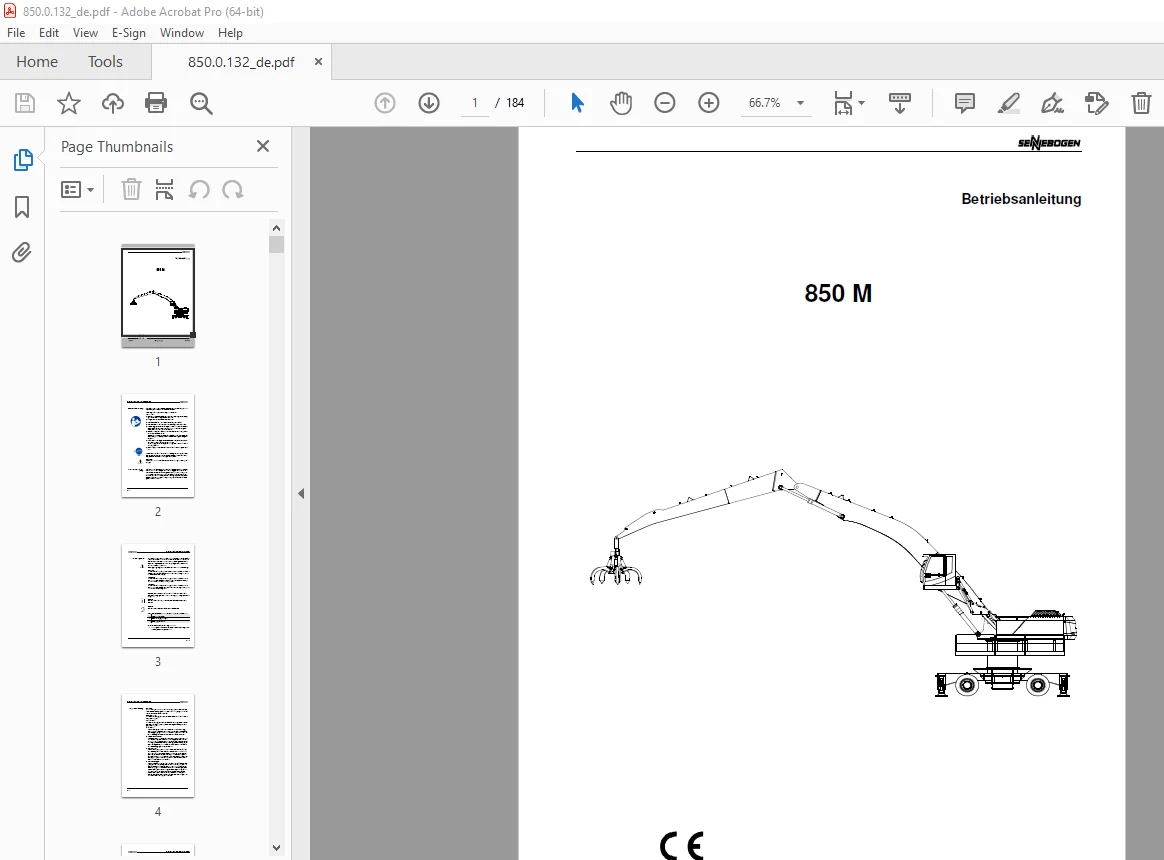The width and height of the screenshot is (1164, 860).
Task: Click the Save file icon
Action: click(24, 103)
